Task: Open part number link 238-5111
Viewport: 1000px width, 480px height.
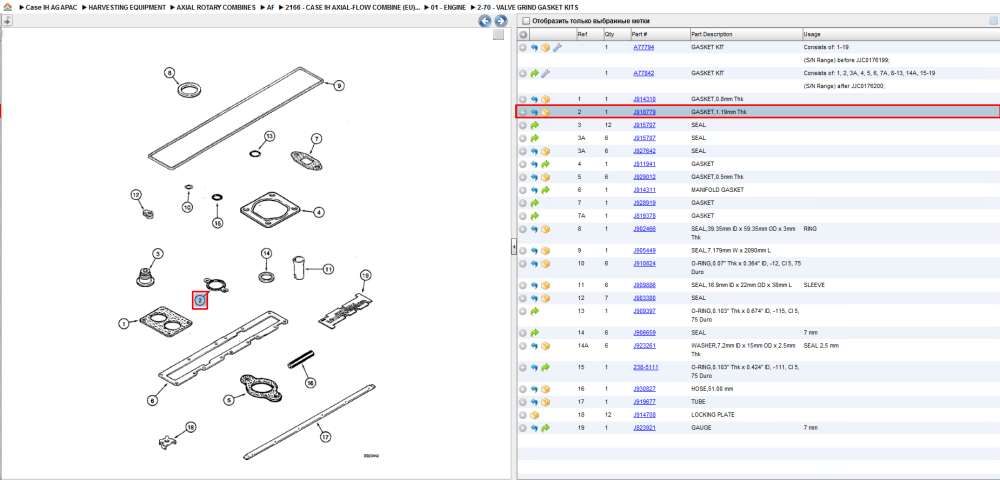Action: coord(645,367)
